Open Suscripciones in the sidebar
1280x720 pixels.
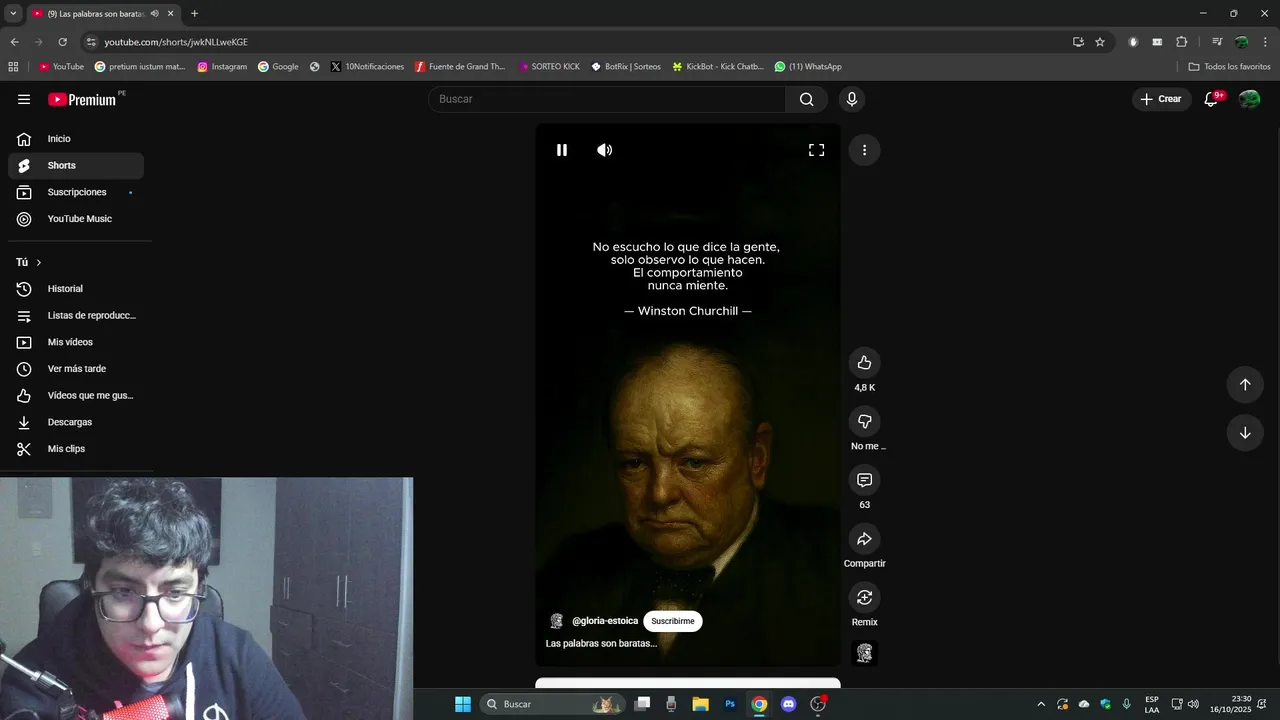coord(76,192)
